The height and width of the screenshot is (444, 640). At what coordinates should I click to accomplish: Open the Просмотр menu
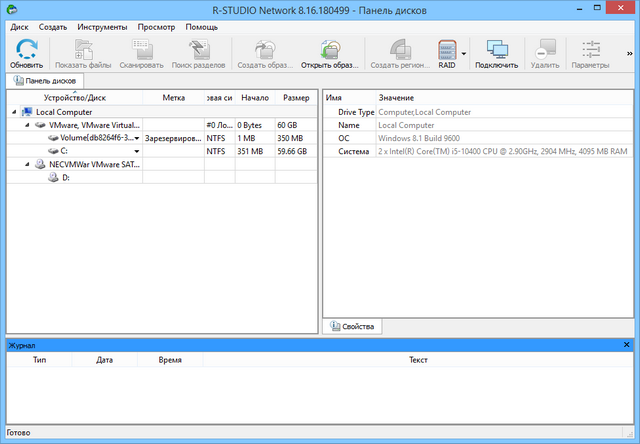click(x=156, y=27)
